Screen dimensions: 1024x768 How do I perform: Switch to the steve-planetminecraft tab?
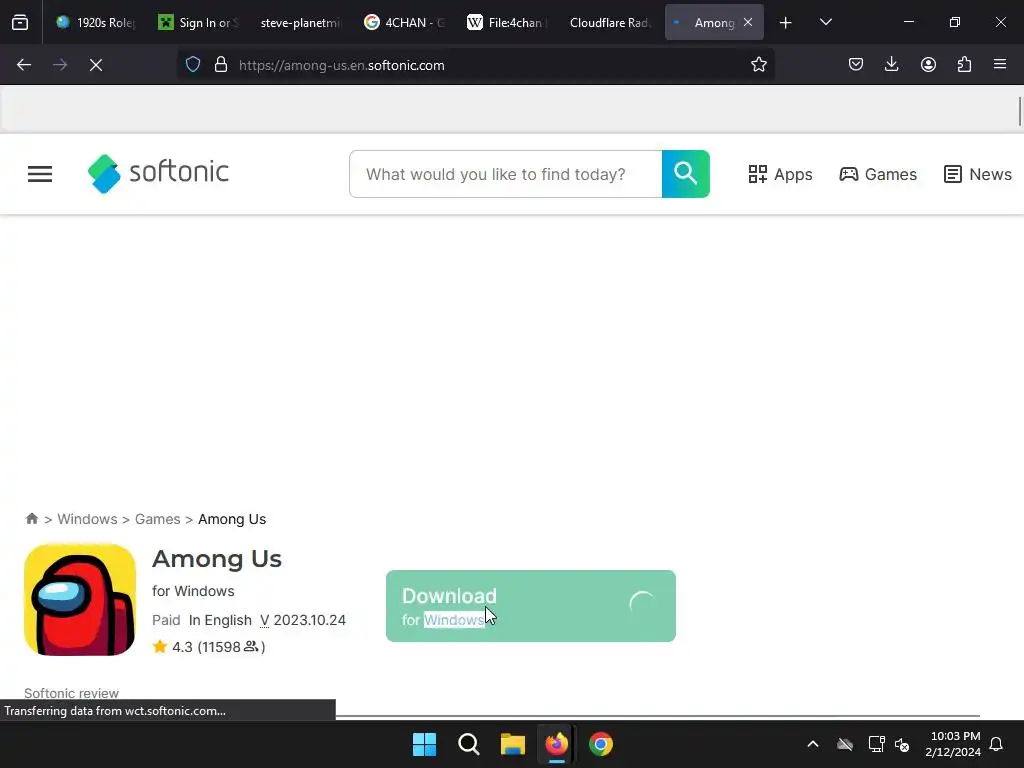click(x=301, y=23)
